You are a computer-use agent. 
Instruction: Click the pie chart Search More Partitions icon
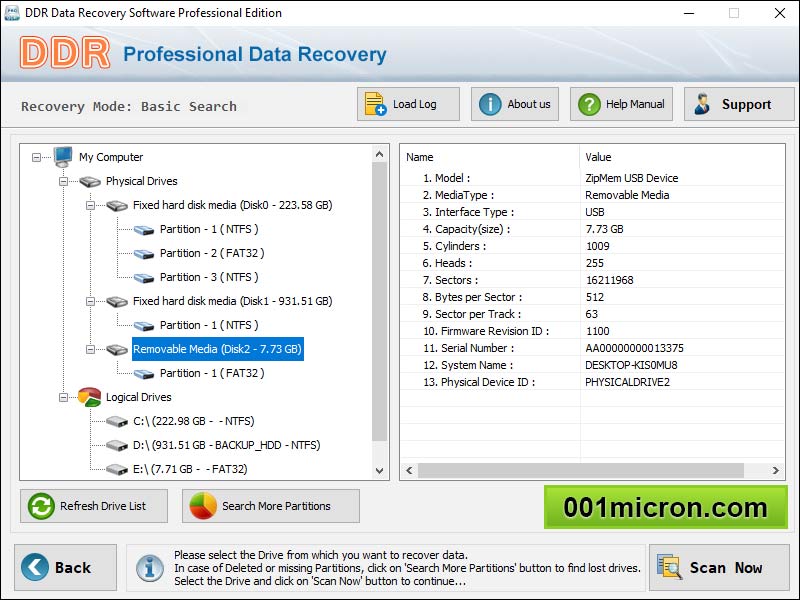(203, 506)
